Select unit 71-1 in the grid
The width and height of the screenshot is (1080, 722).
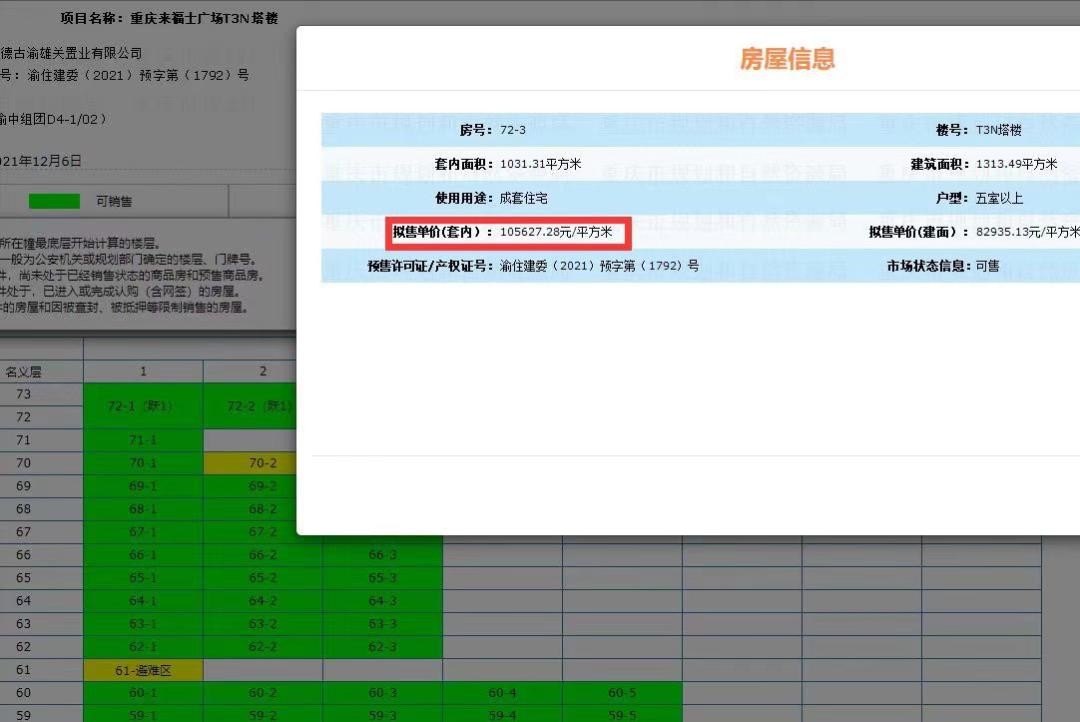[143, 440]
